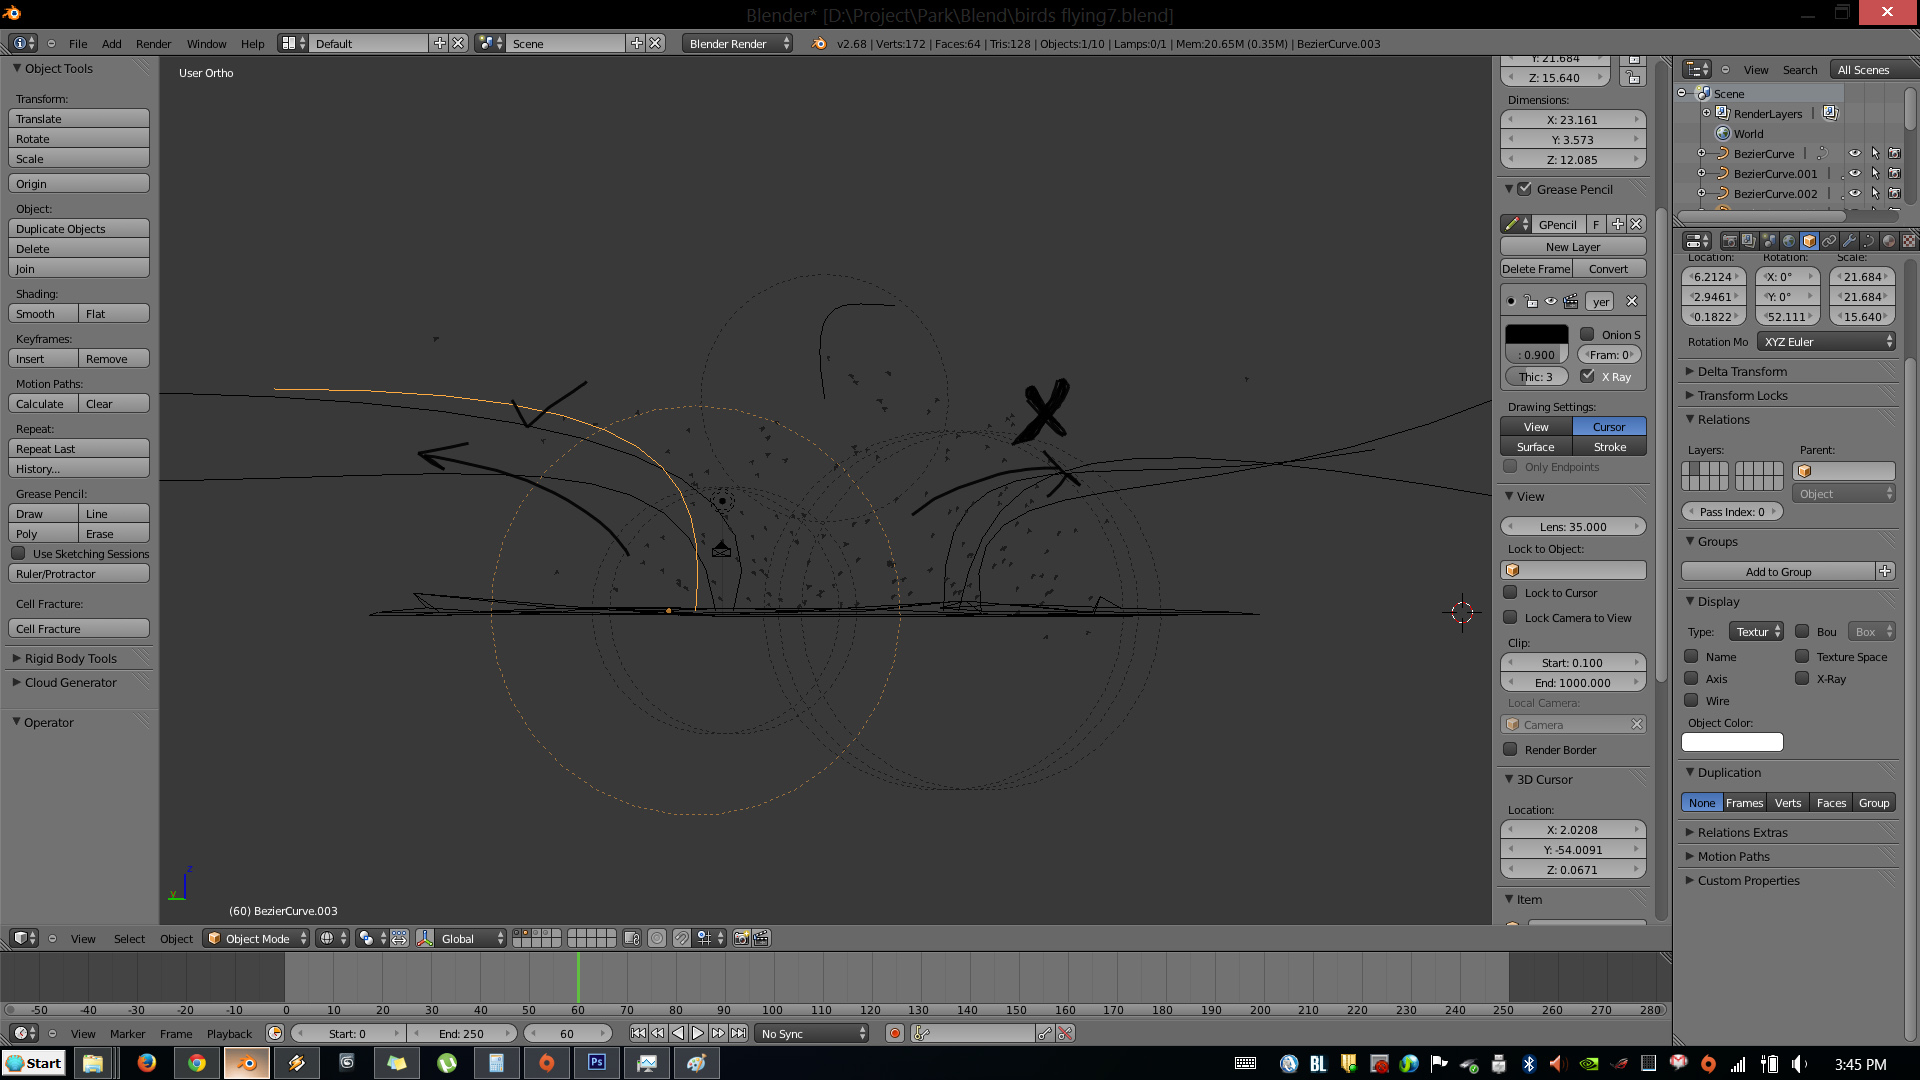
Task: Open the World properties tab (globe icon)
Action: 1789,241
